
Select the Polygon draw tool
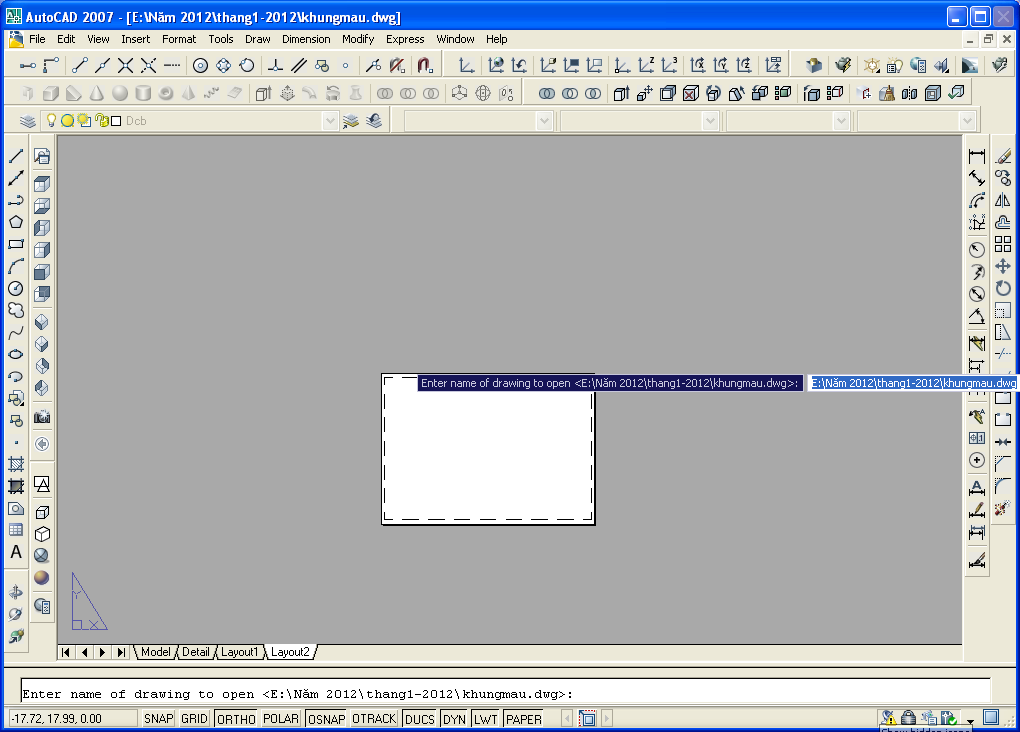coord(16,222)
